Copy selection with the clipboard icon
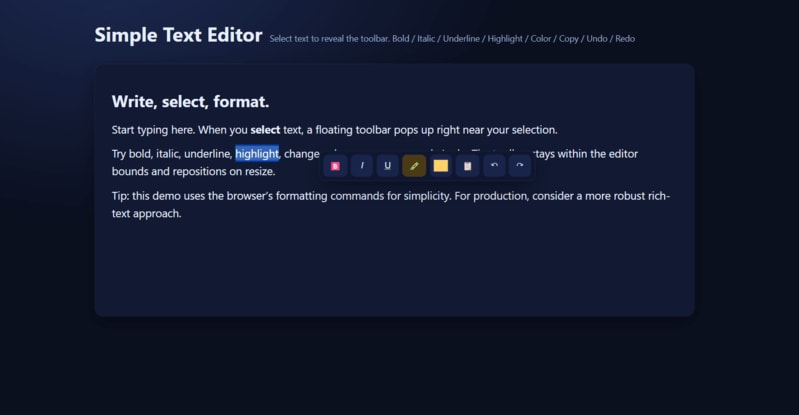 tap(467, 166)
